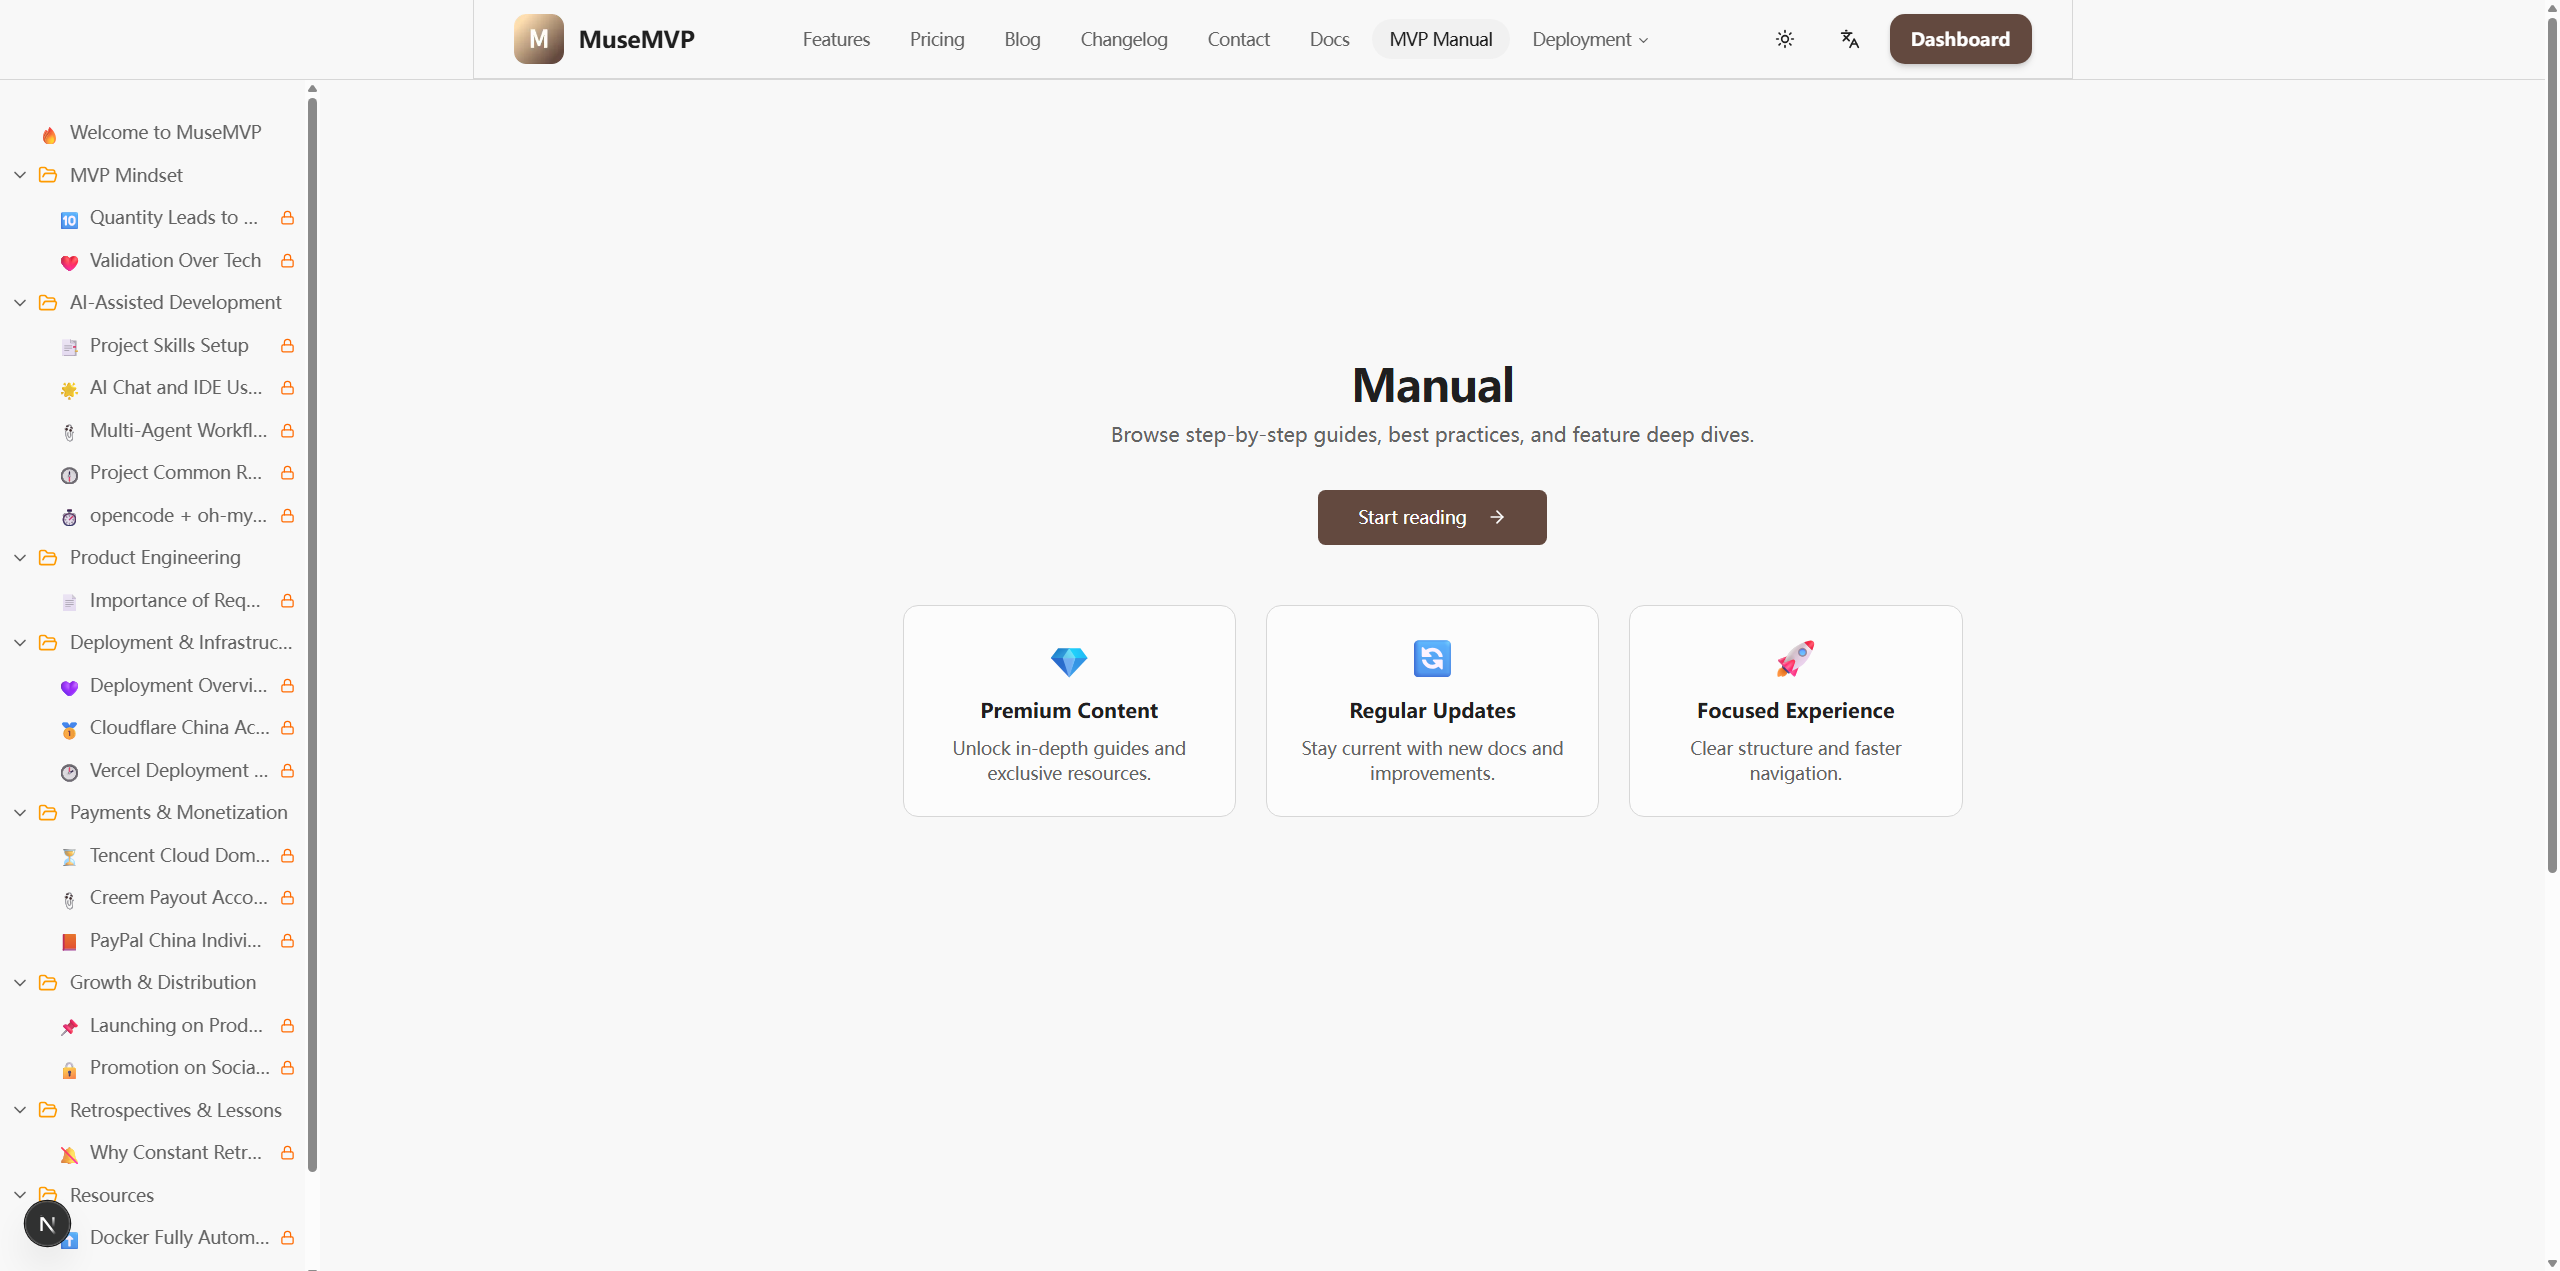Screen dimensions: 2560x1271
Task: Click the MVP Mindset folder icon
Action: 48,175
